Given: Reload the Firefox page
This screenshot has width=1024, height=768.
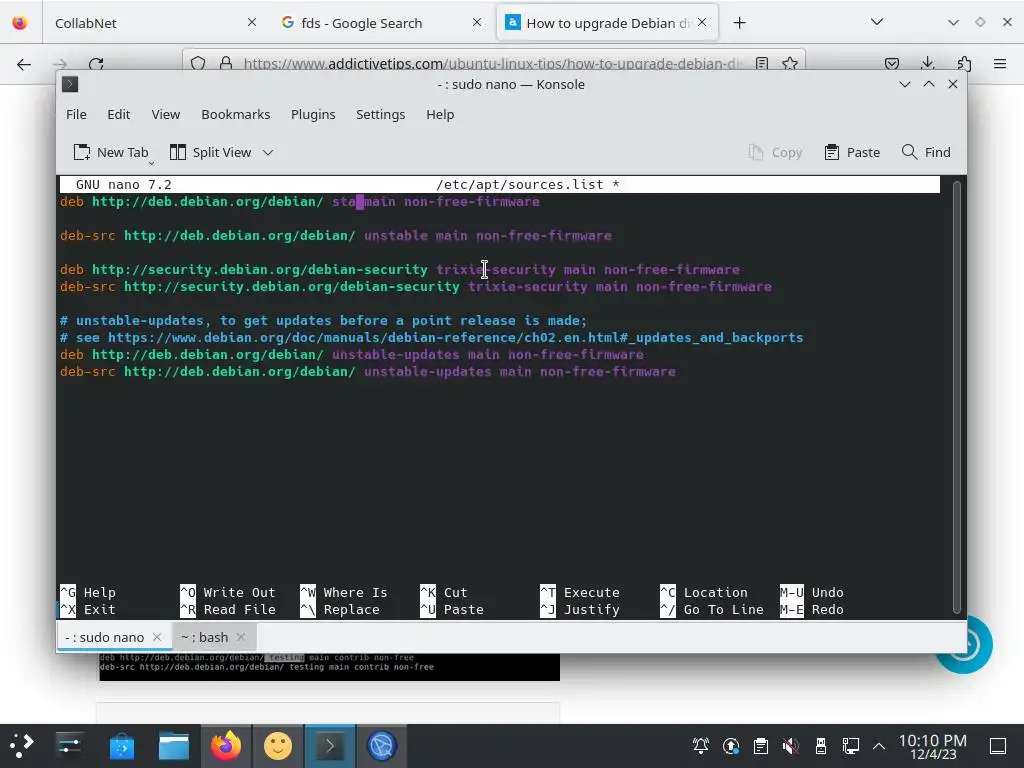Looking at the screenshot, I should pos(96,64).
